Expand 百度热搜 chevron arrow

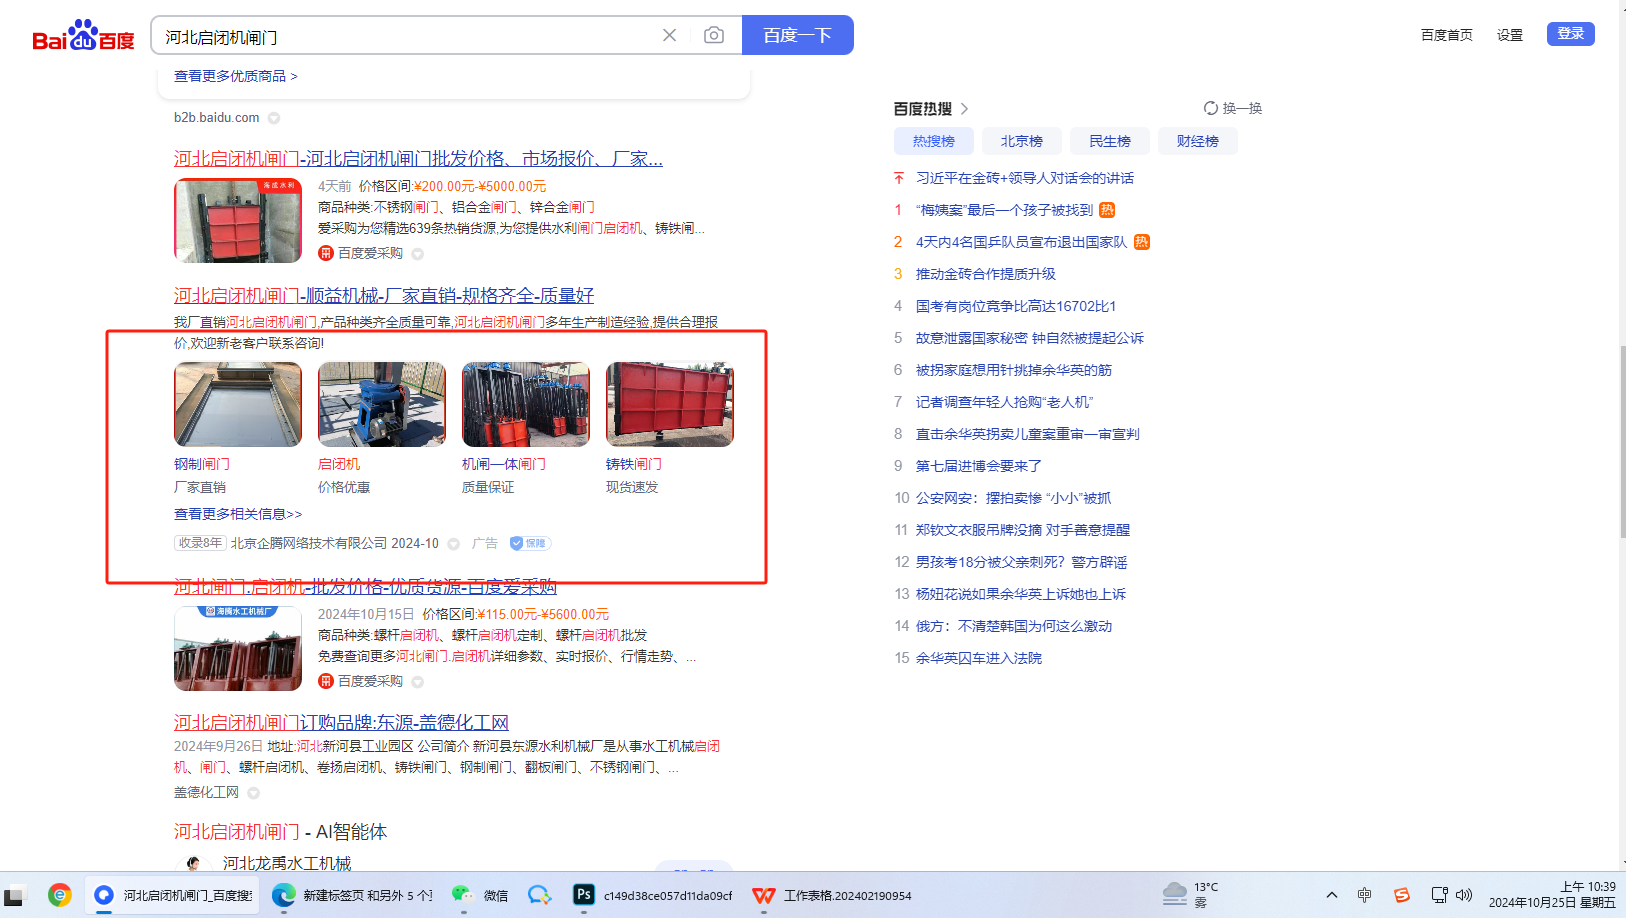click(x=964, y=109)
